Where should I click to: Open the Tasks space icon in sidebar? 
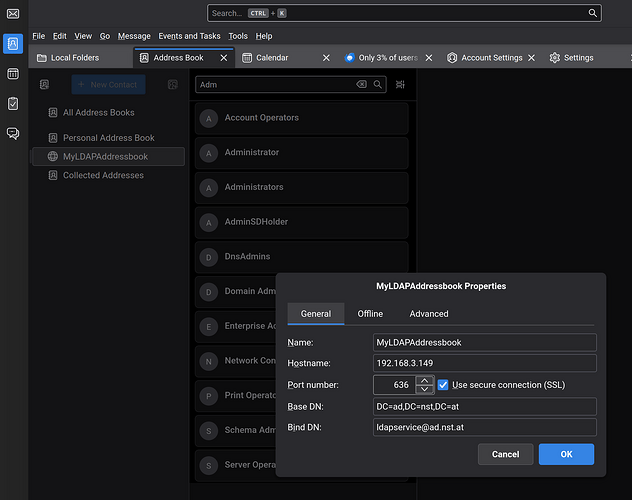13,103
